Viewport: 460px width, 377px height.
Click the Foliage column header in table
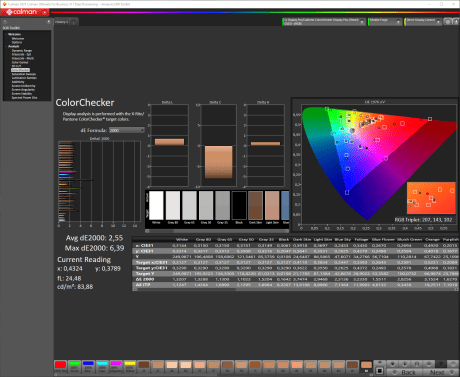click(x=361, y=239)
